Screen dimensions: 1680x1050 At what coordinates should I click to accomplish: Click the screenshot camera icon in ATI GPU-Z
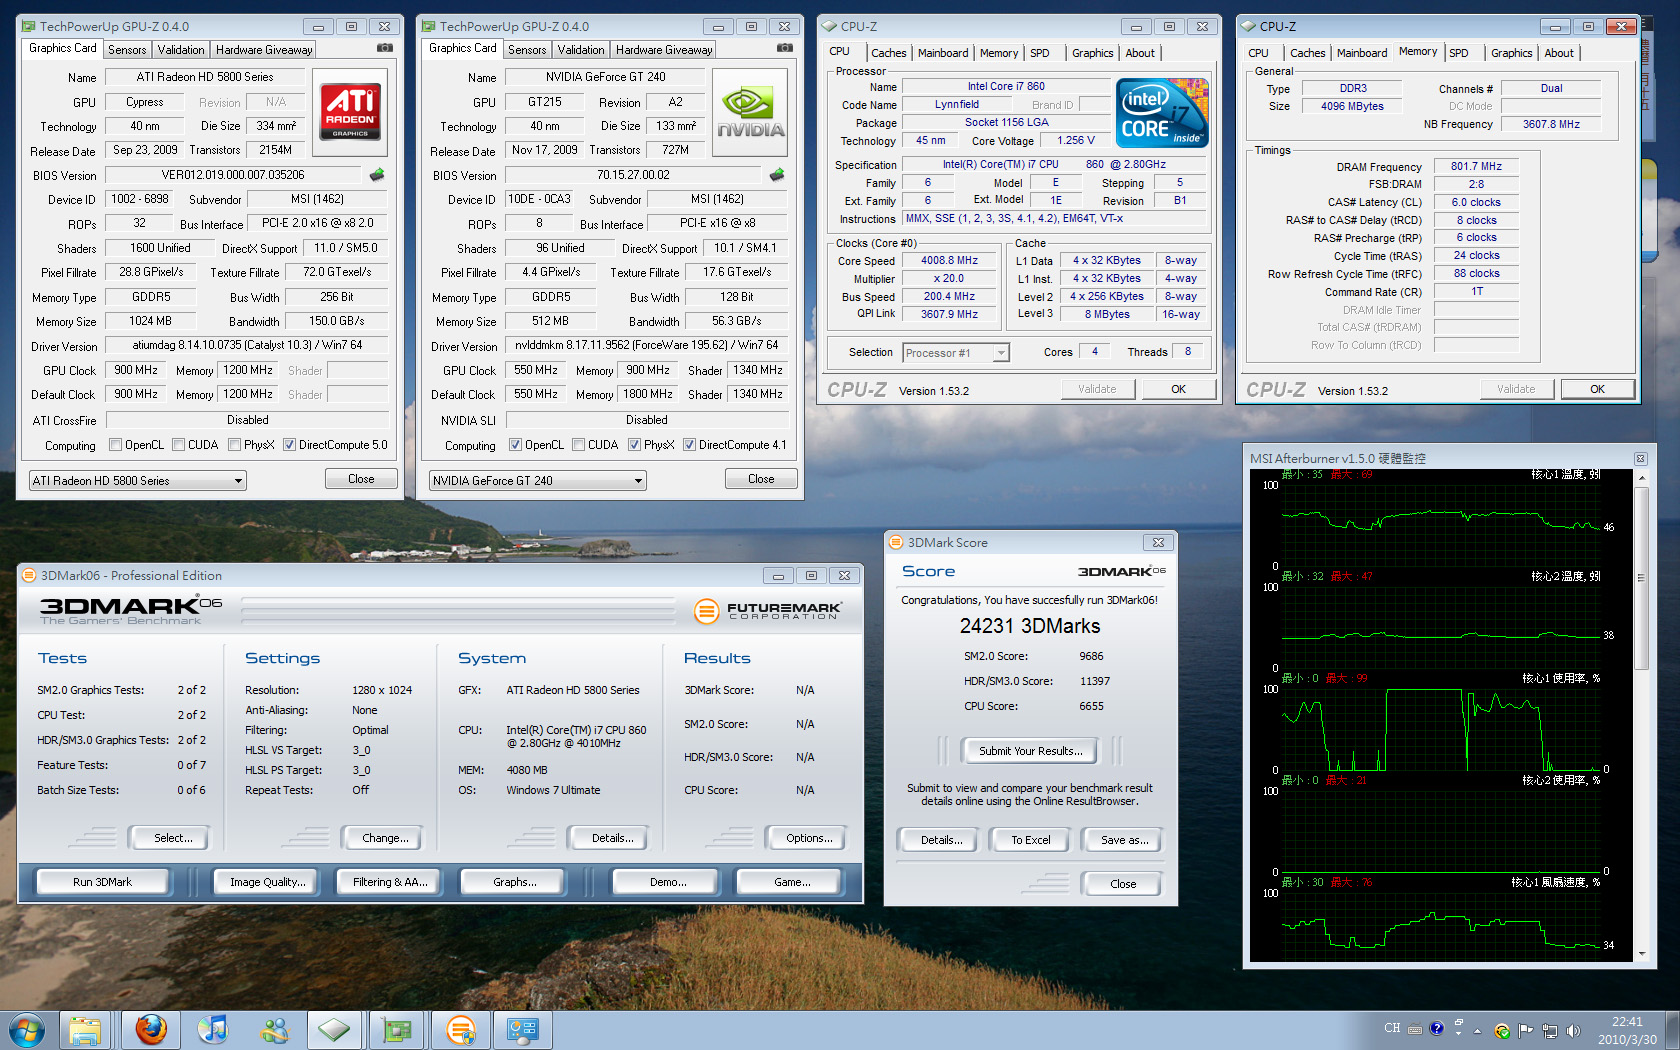[385, 48]
